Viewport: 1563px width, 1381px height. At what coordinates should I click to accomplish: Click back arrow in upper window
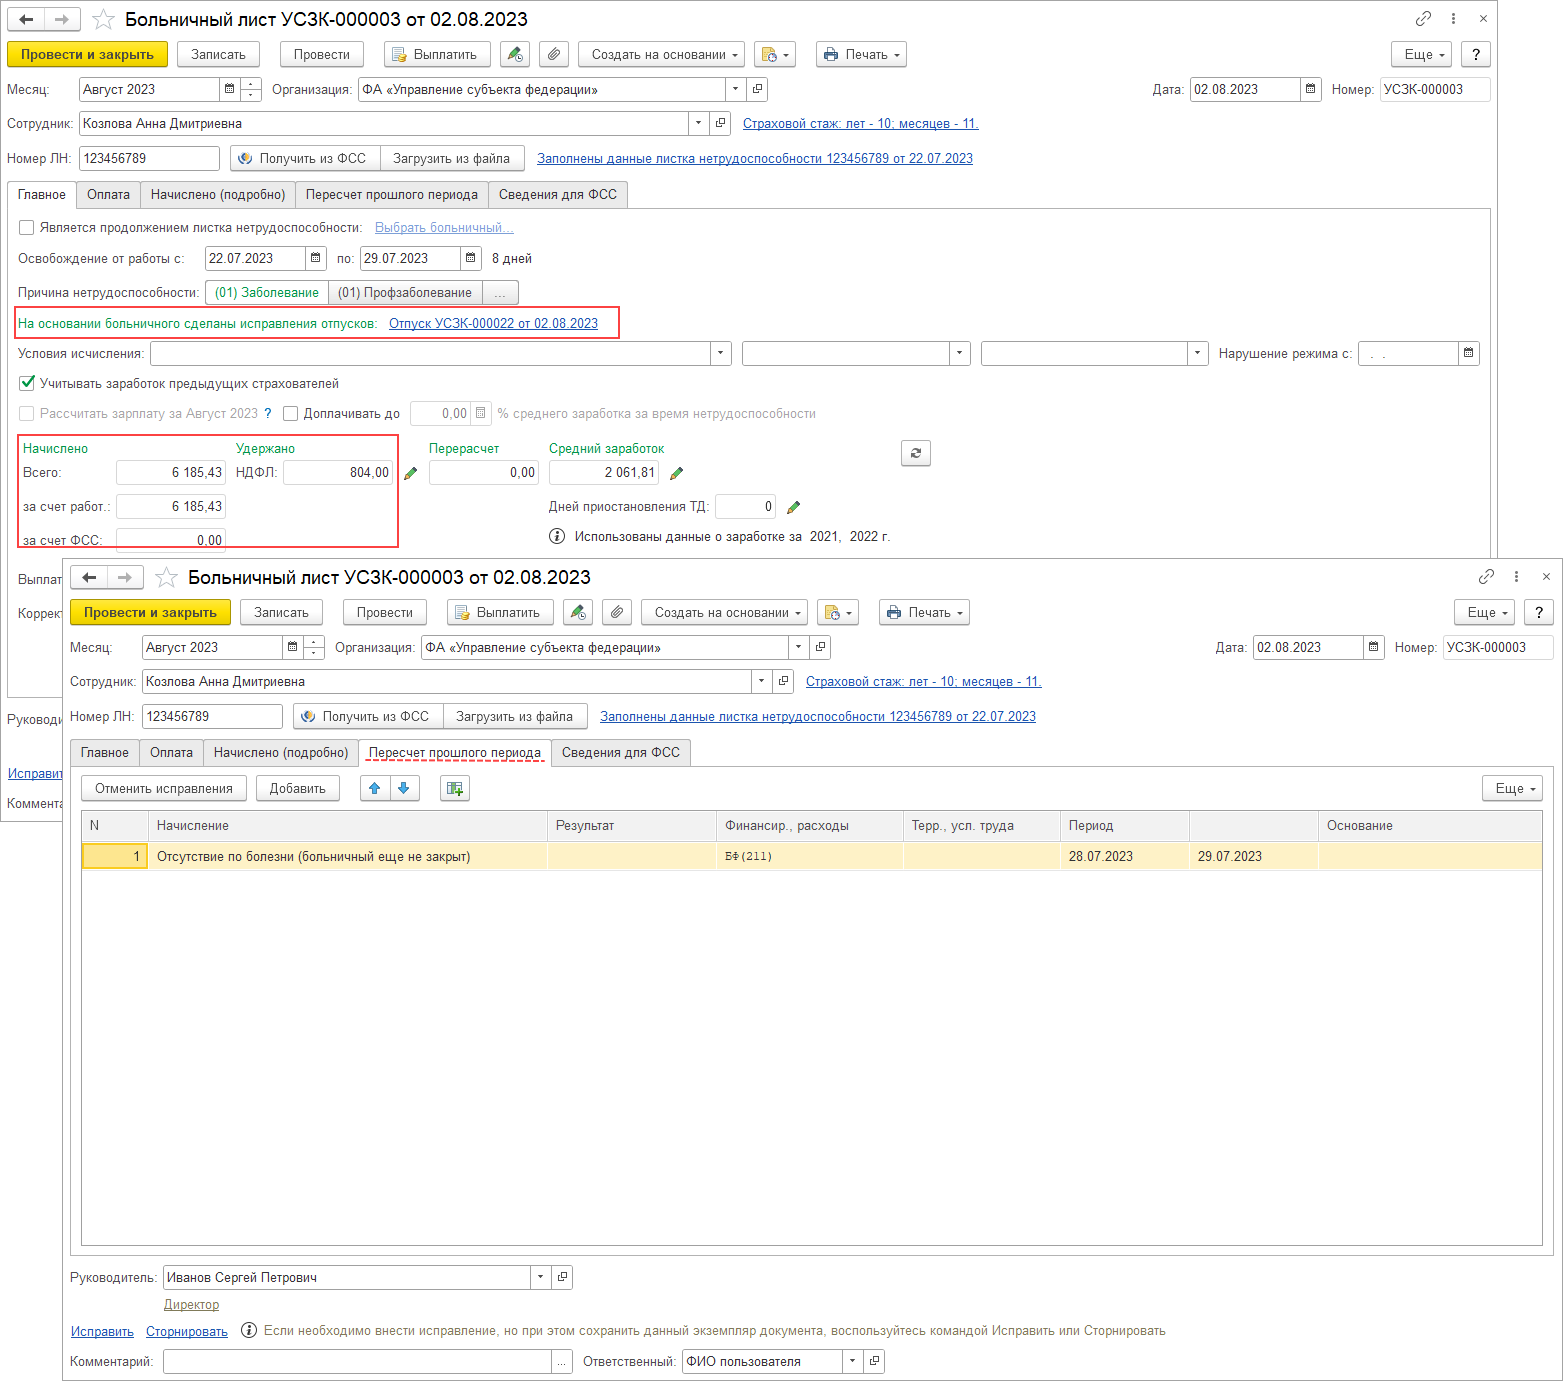26,19
